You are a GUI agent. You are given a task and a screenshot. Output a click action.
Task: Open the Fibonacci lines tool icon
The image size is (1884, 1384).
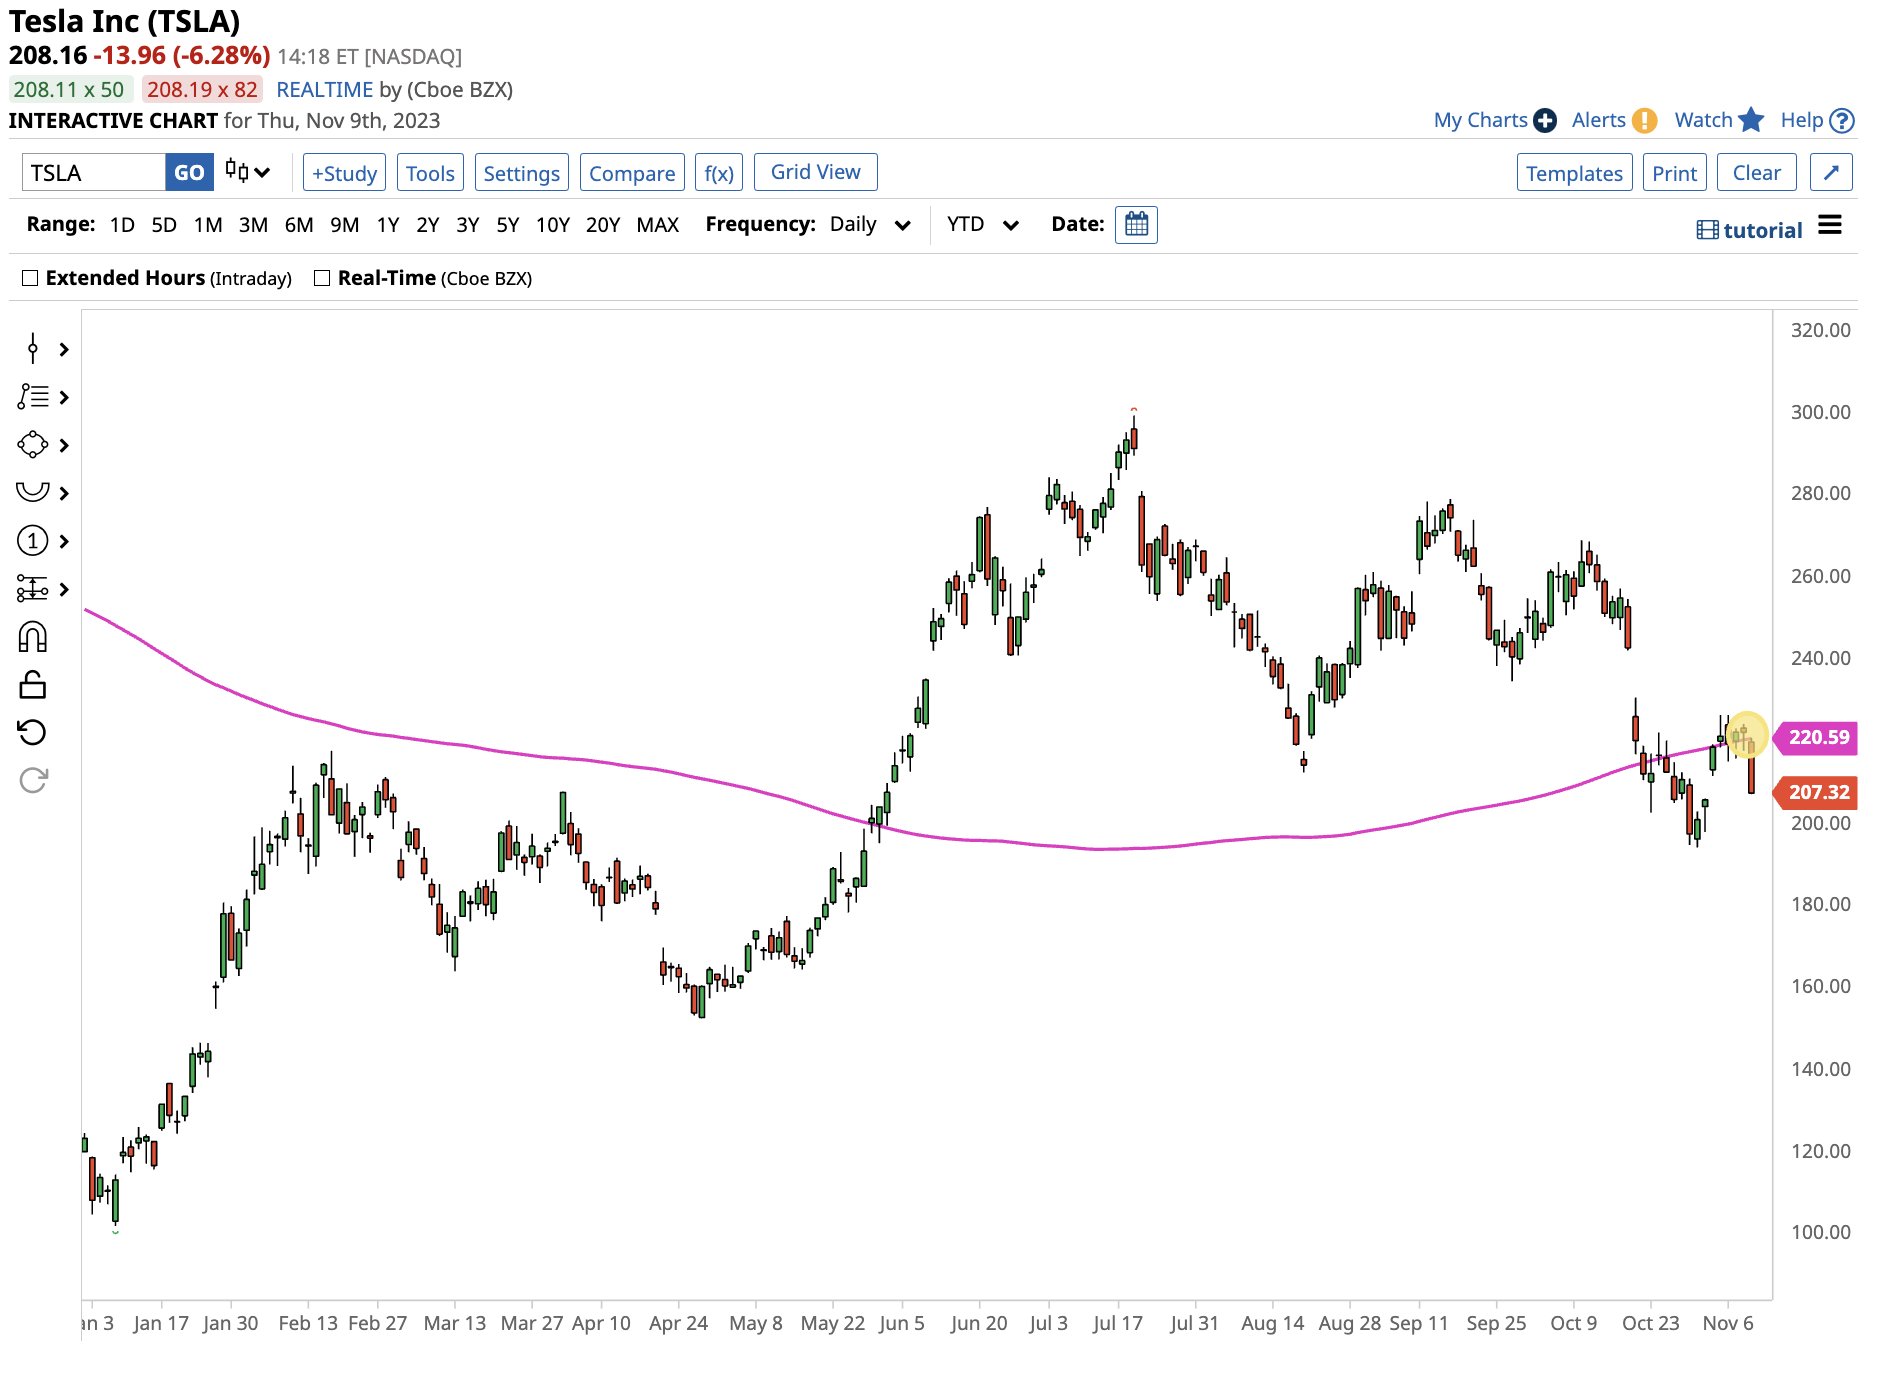tap(33, 397)
